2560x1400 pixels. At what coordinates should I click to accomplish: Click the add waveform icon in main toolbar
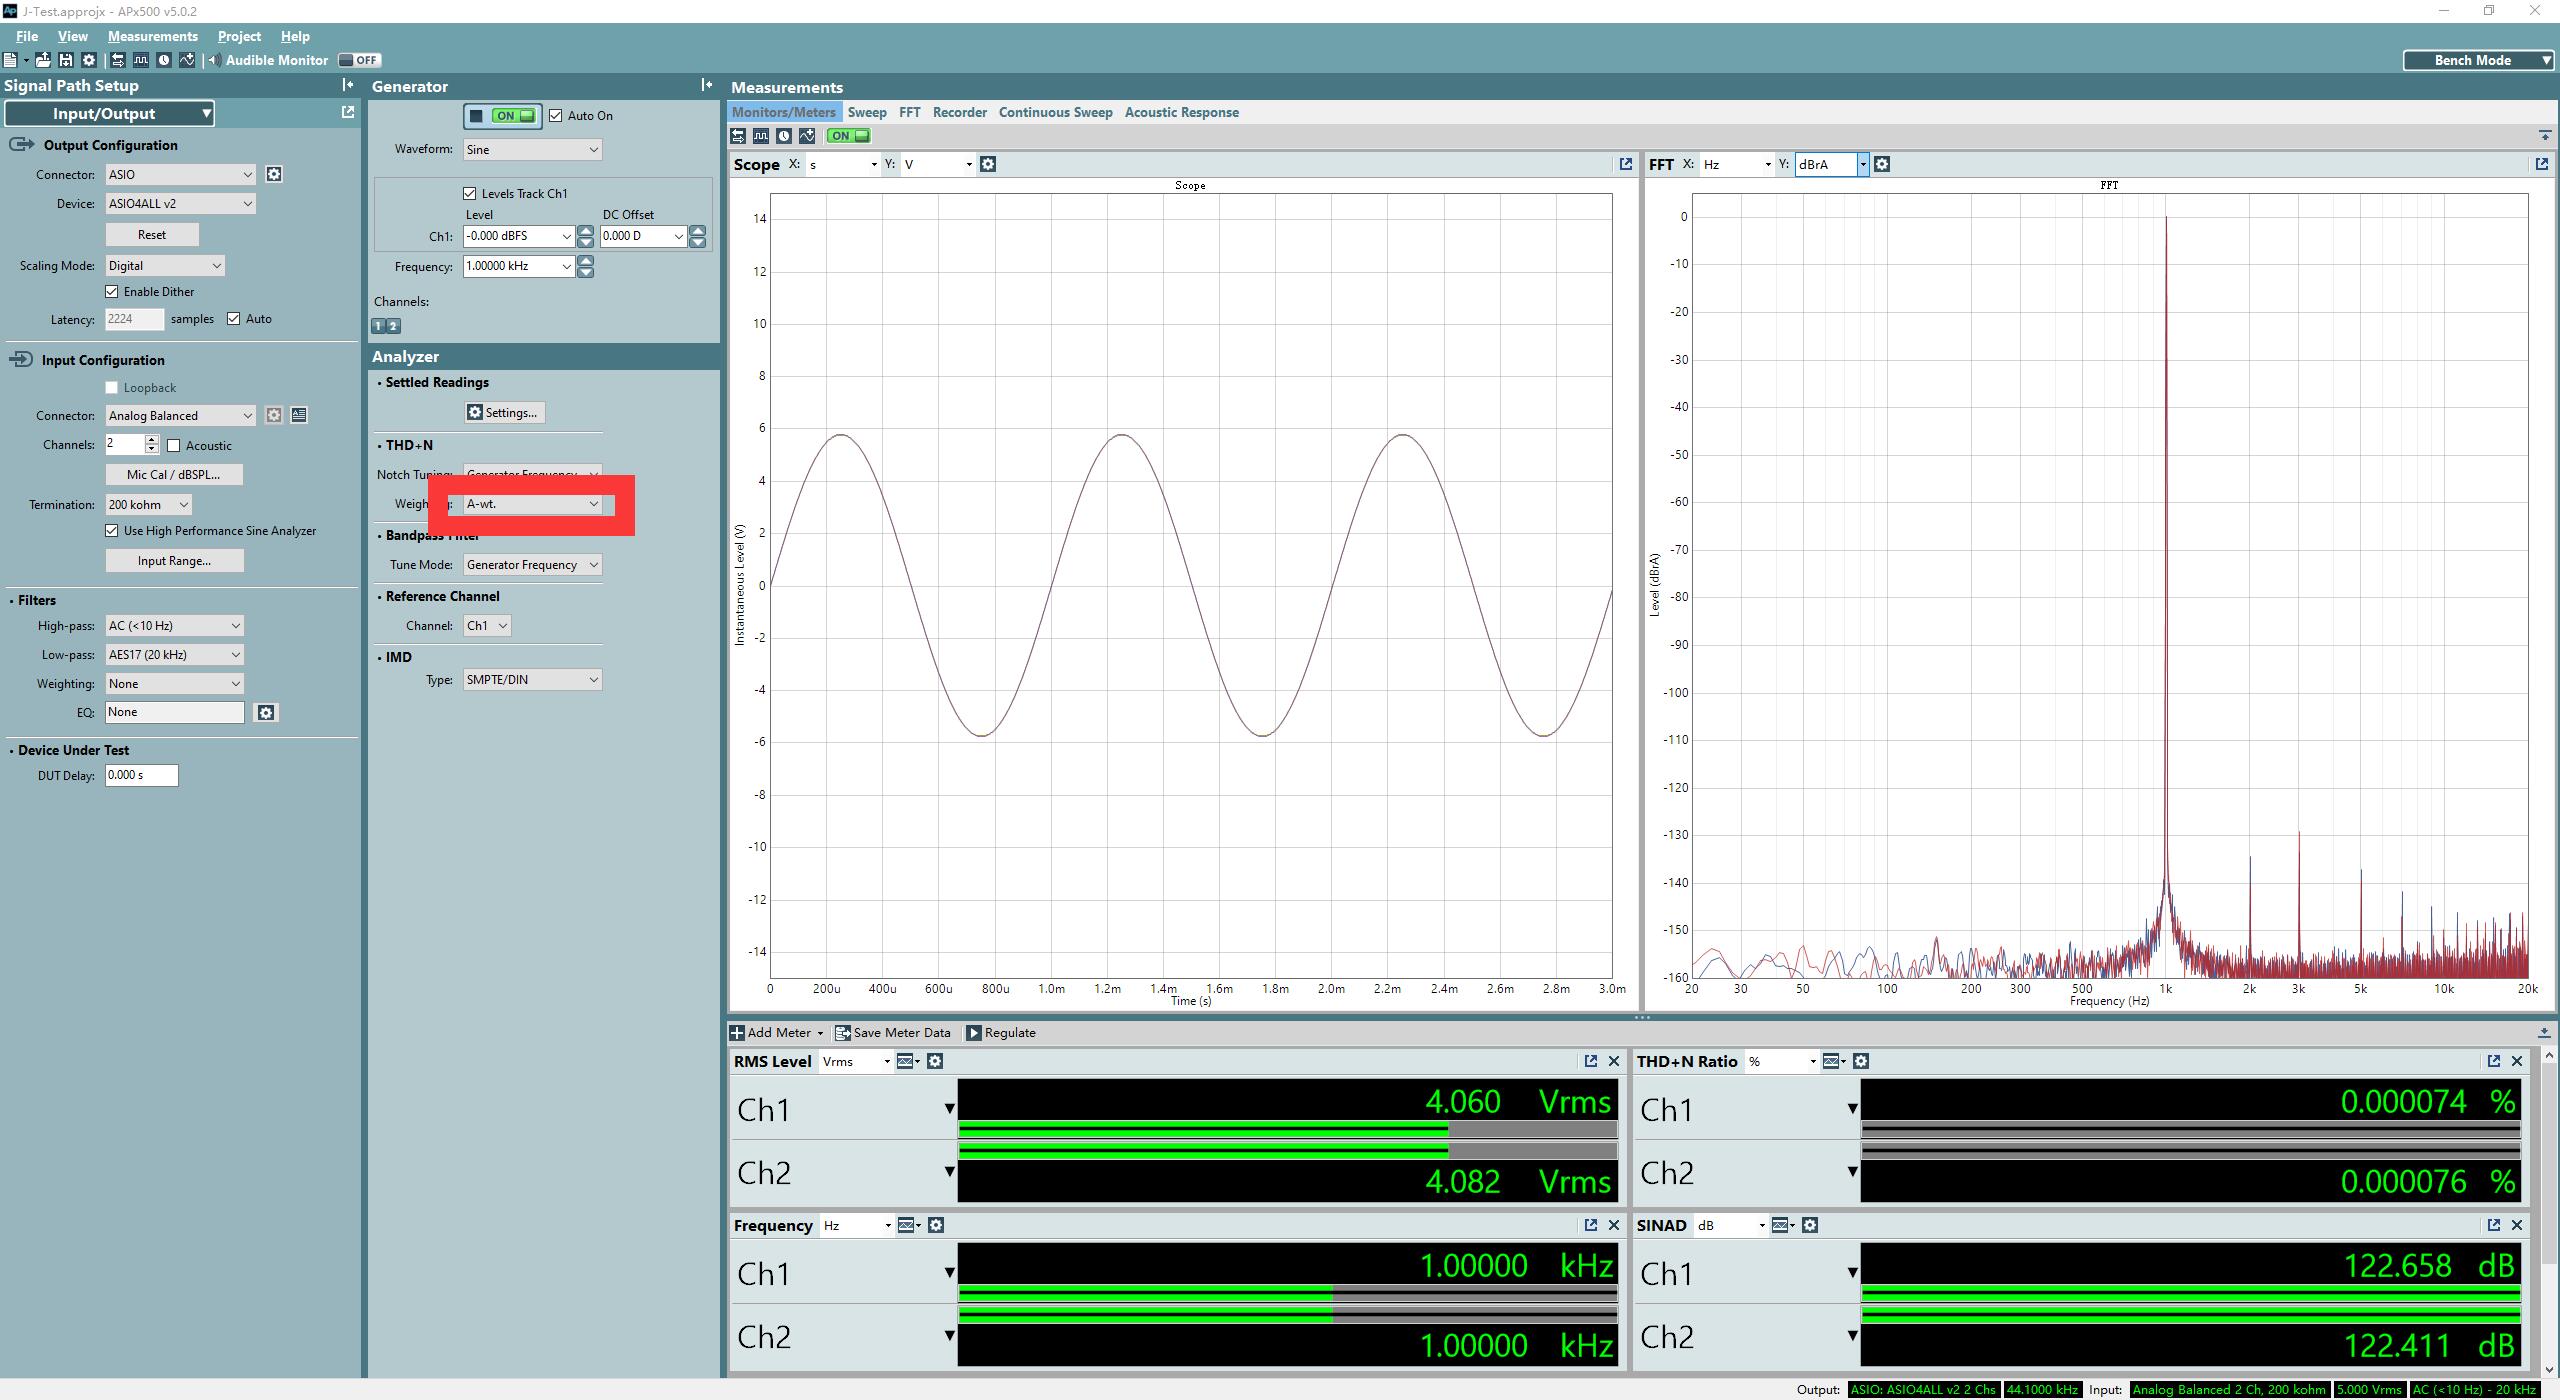tap(187, 60)
